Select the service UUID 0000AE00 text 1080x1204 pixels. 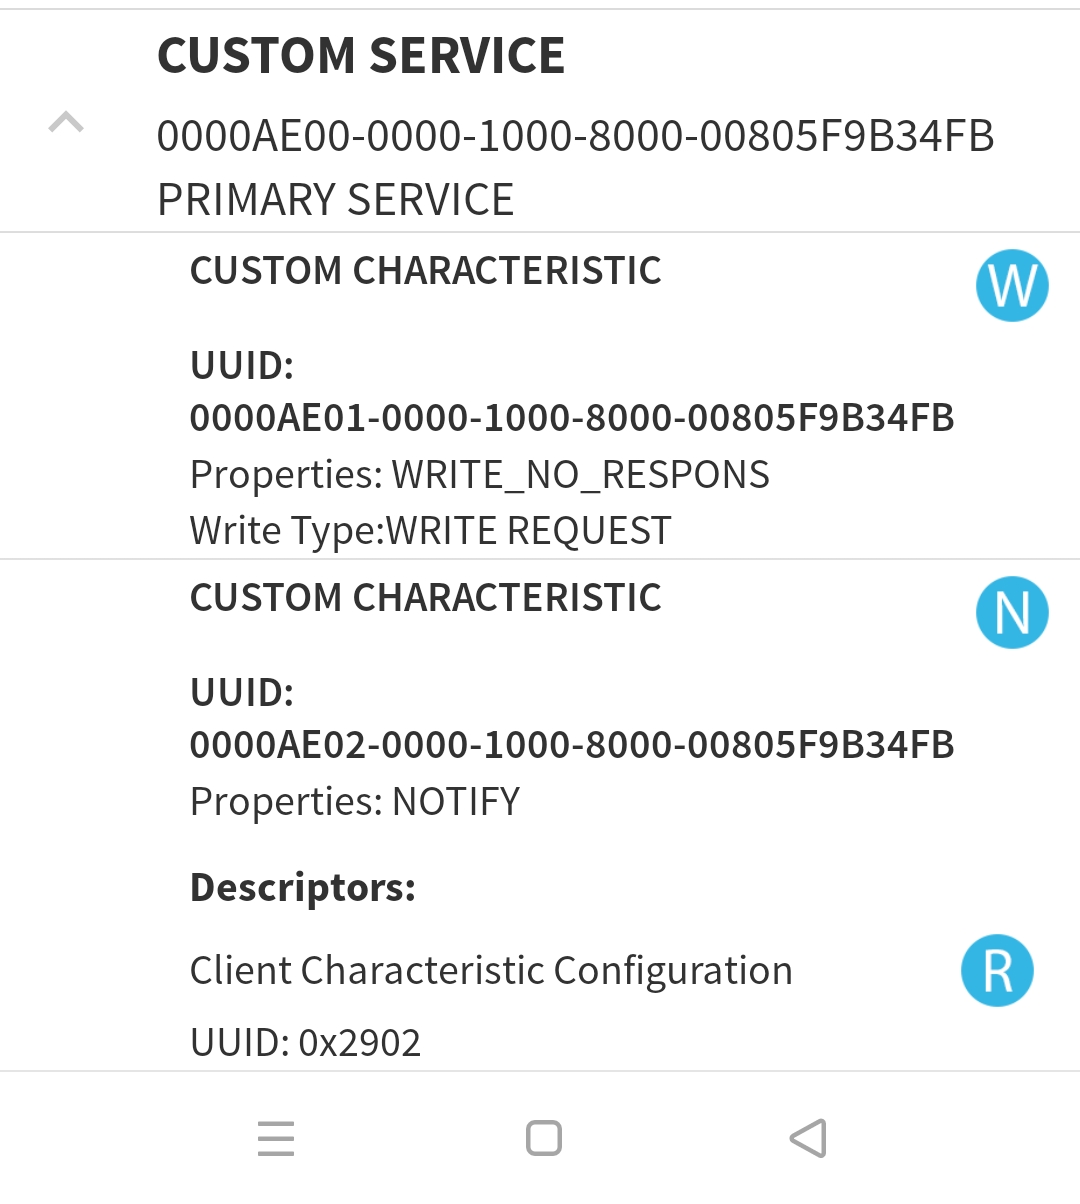[576, 136]
